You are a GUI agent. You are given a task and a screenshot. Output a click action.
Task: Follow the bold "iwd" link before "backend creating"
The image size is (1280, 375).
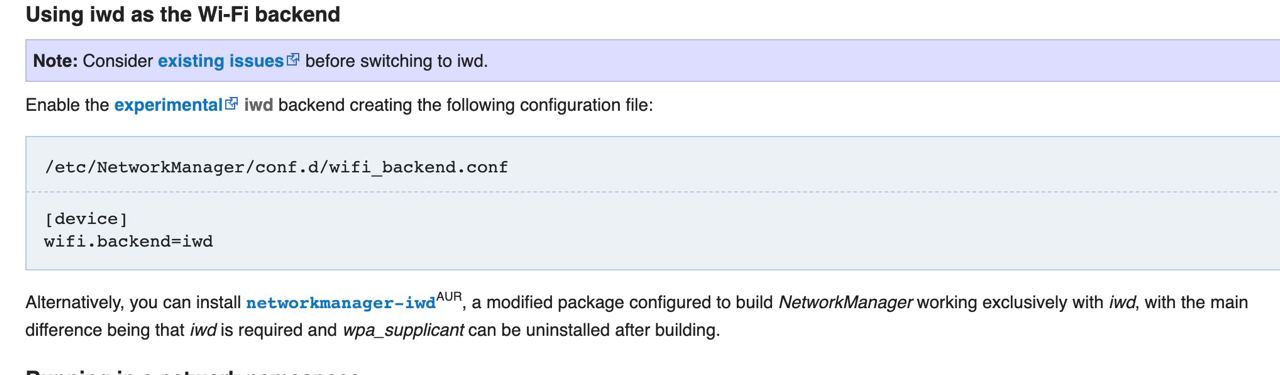(x=259, y=104)
